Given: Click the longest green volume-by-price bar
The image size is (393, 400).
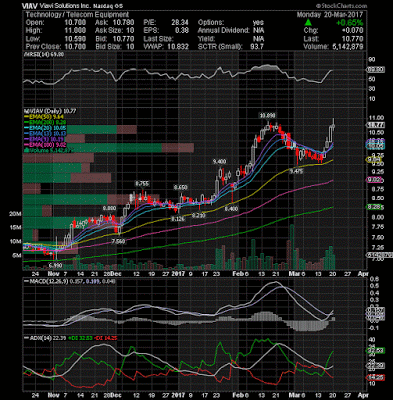Looking at the screenshot, I should click(92, 148).
